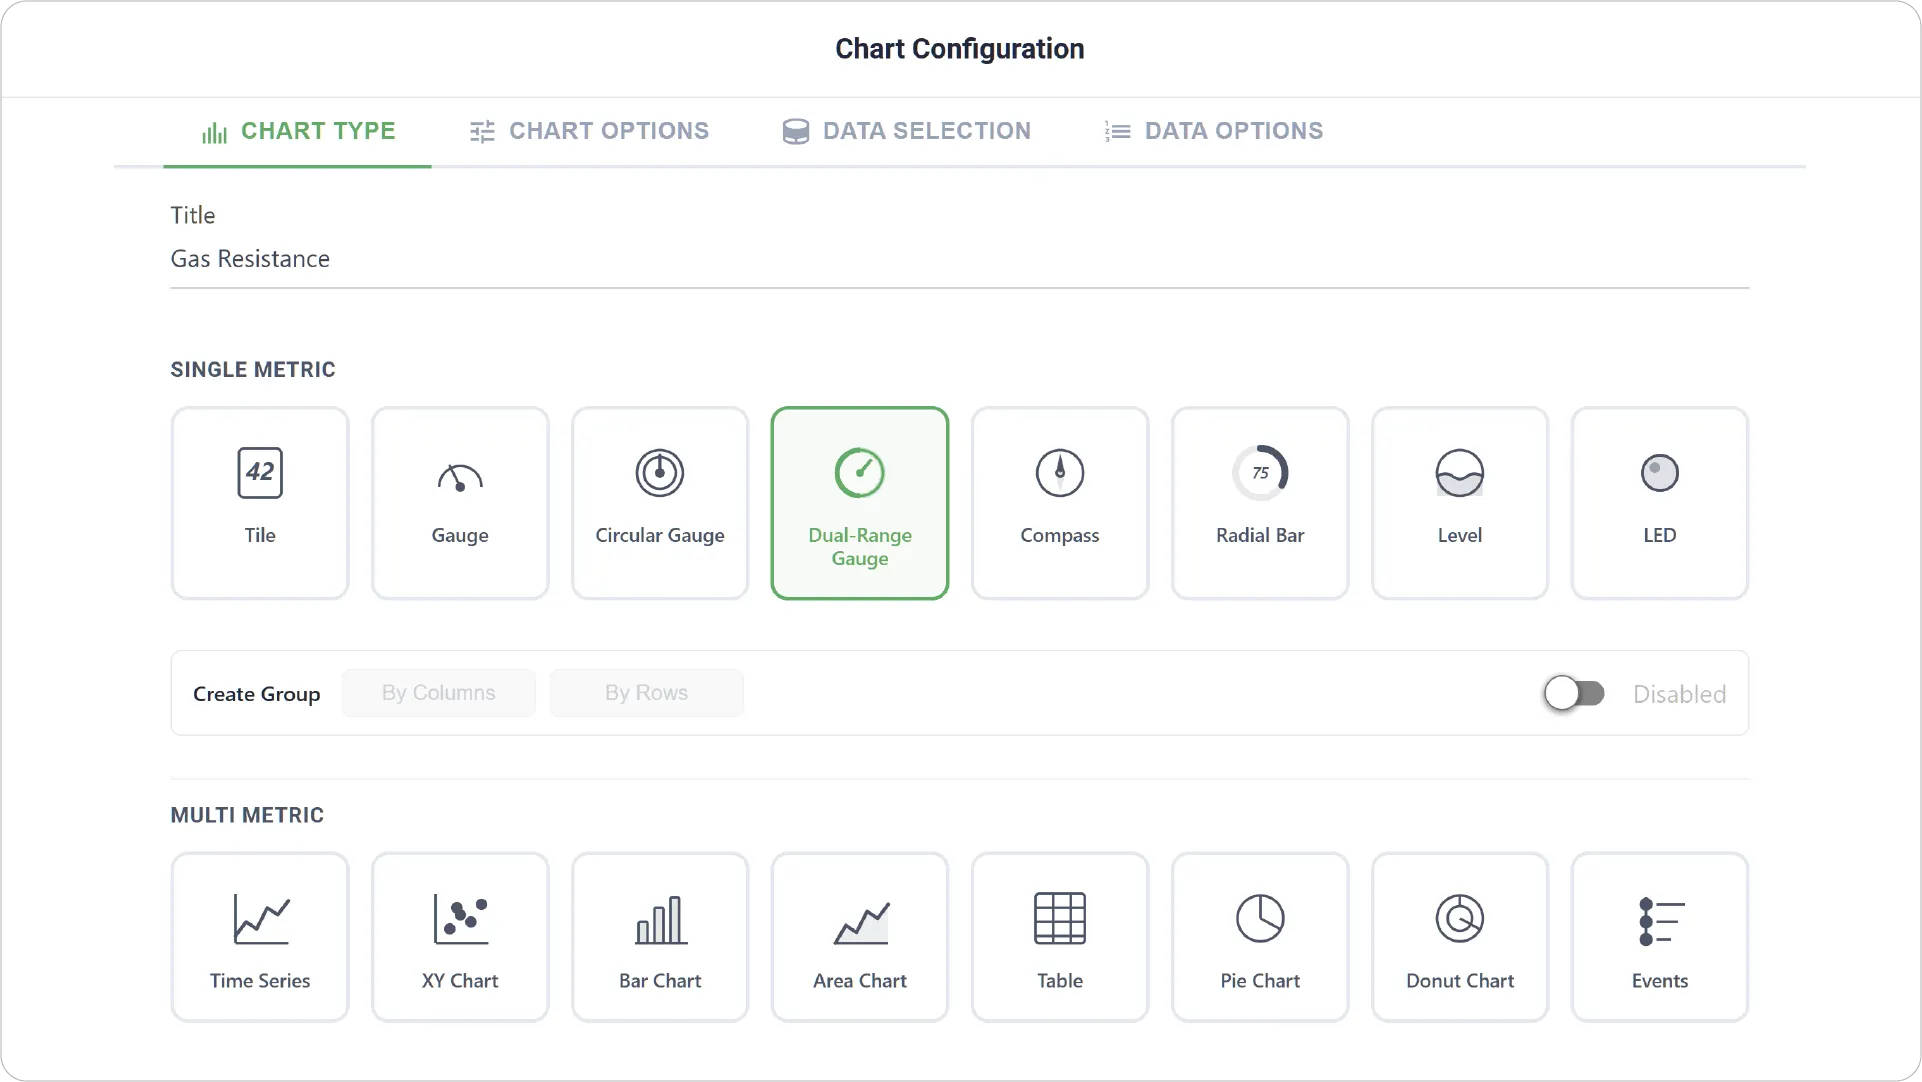
Task: Click the Gas Resistance title field
Action: coord(960,259)
